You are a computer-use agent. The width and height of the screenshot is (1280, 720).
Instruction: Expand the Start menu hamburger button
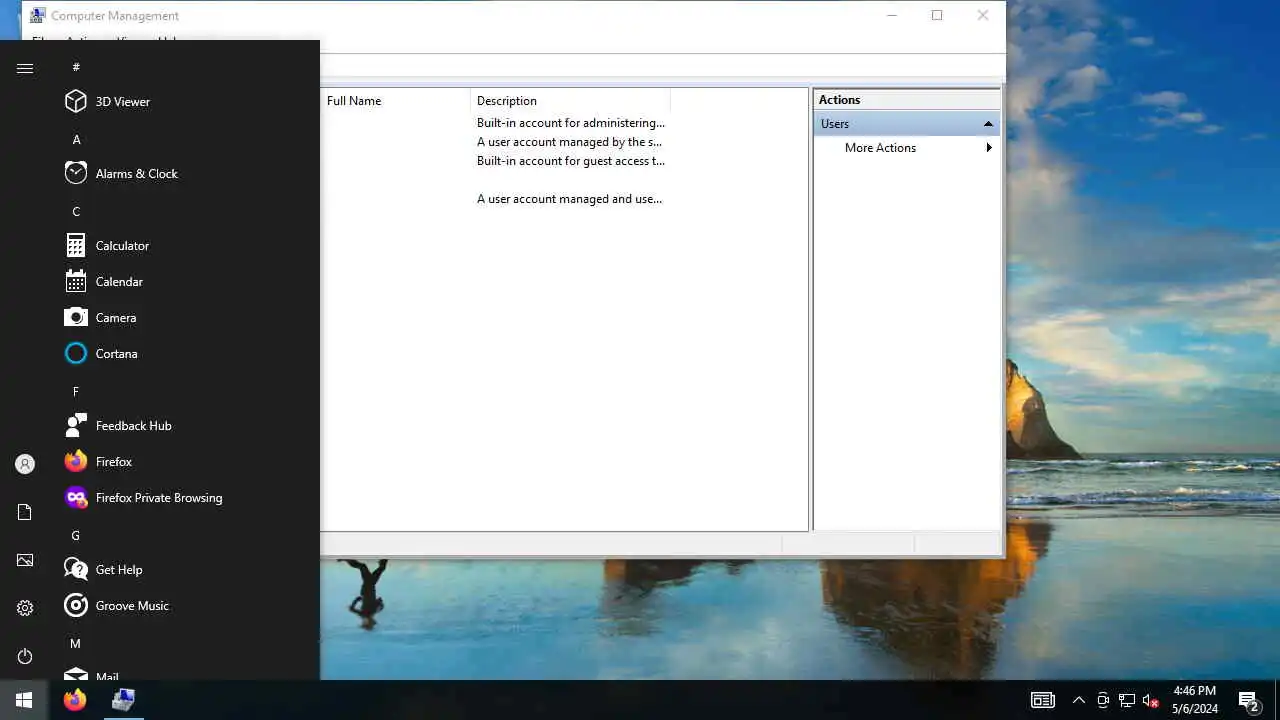25,68
